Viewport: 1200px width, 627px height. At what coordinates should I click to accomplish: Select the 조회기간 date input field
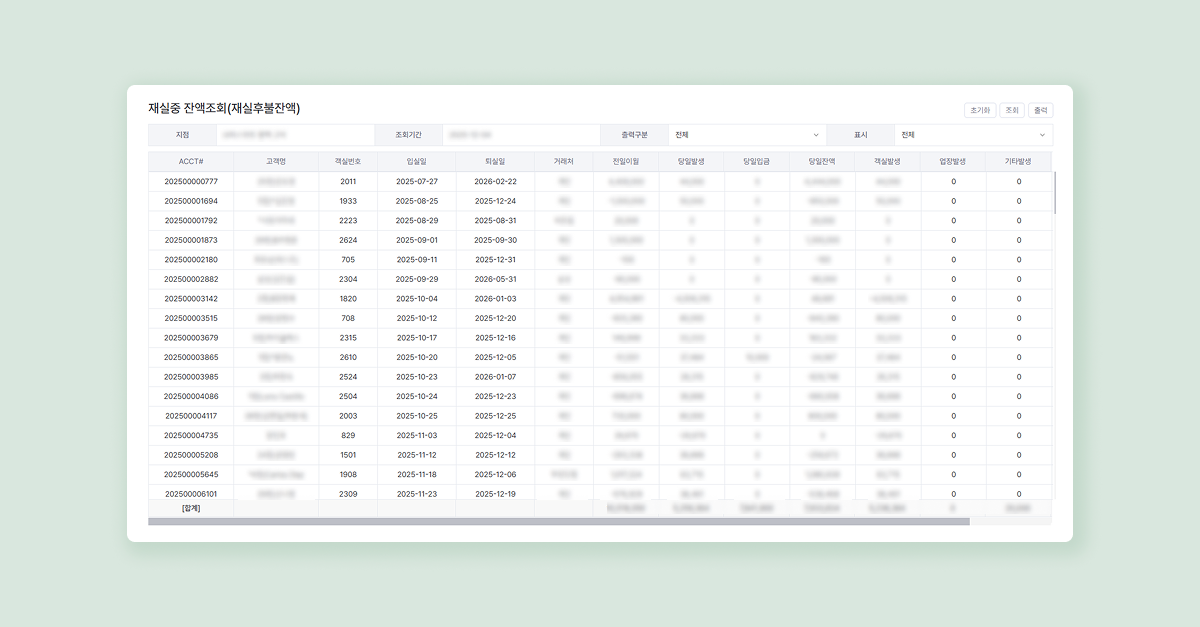coord(520,135)
